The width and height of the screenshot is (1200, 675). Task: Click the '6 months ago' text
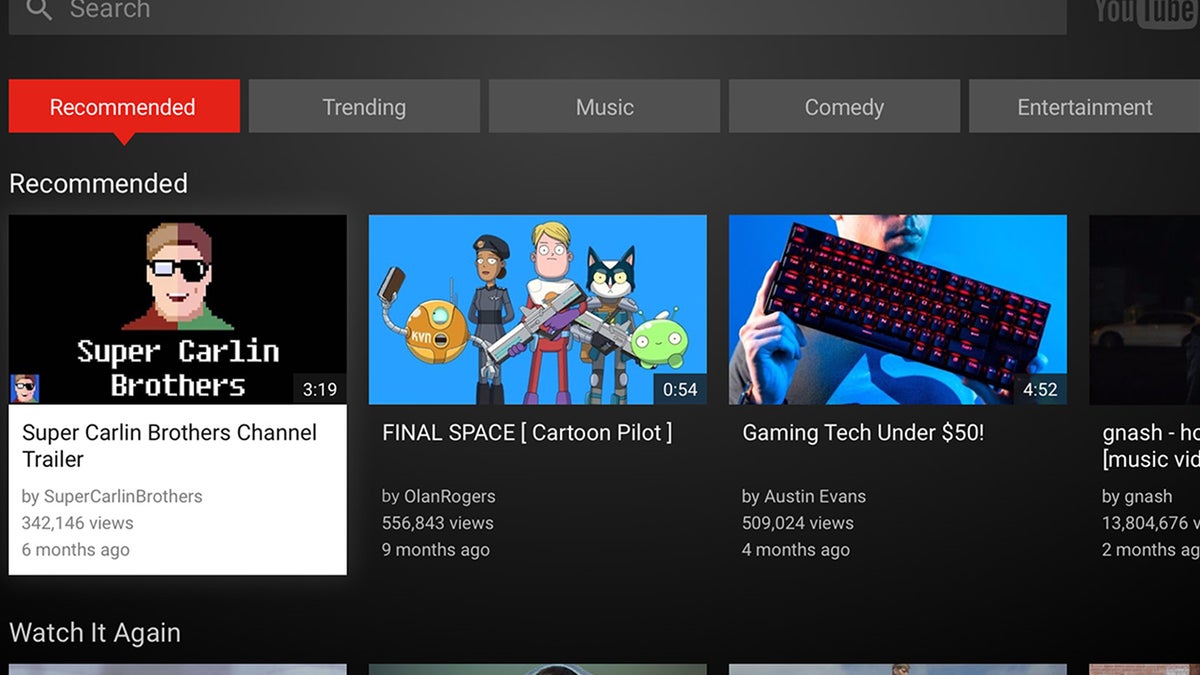76,550
